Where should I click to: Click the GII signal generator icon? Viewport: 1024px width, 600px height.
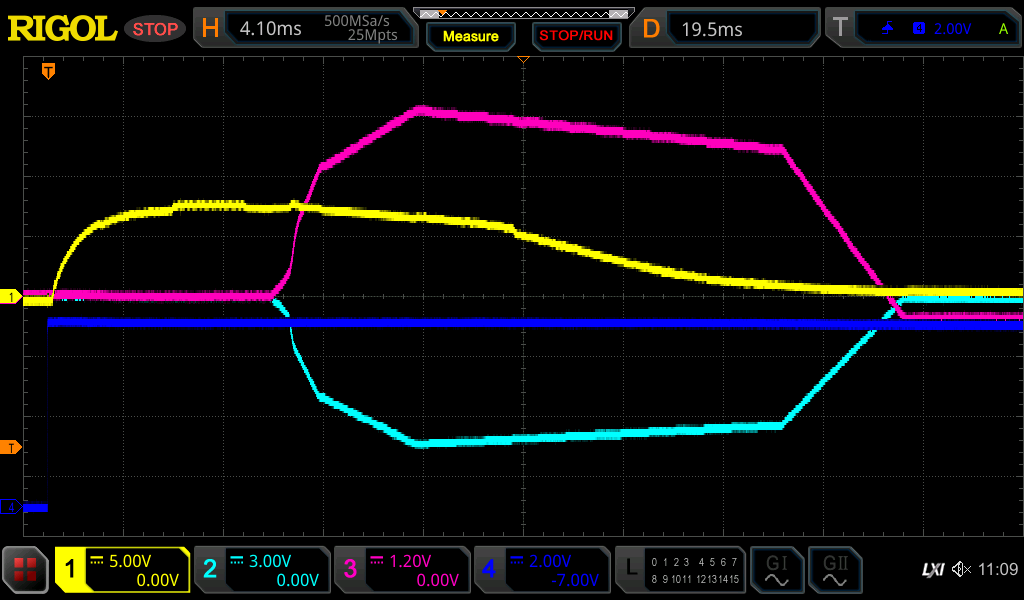pyautogui.click(x=834, y=570)
